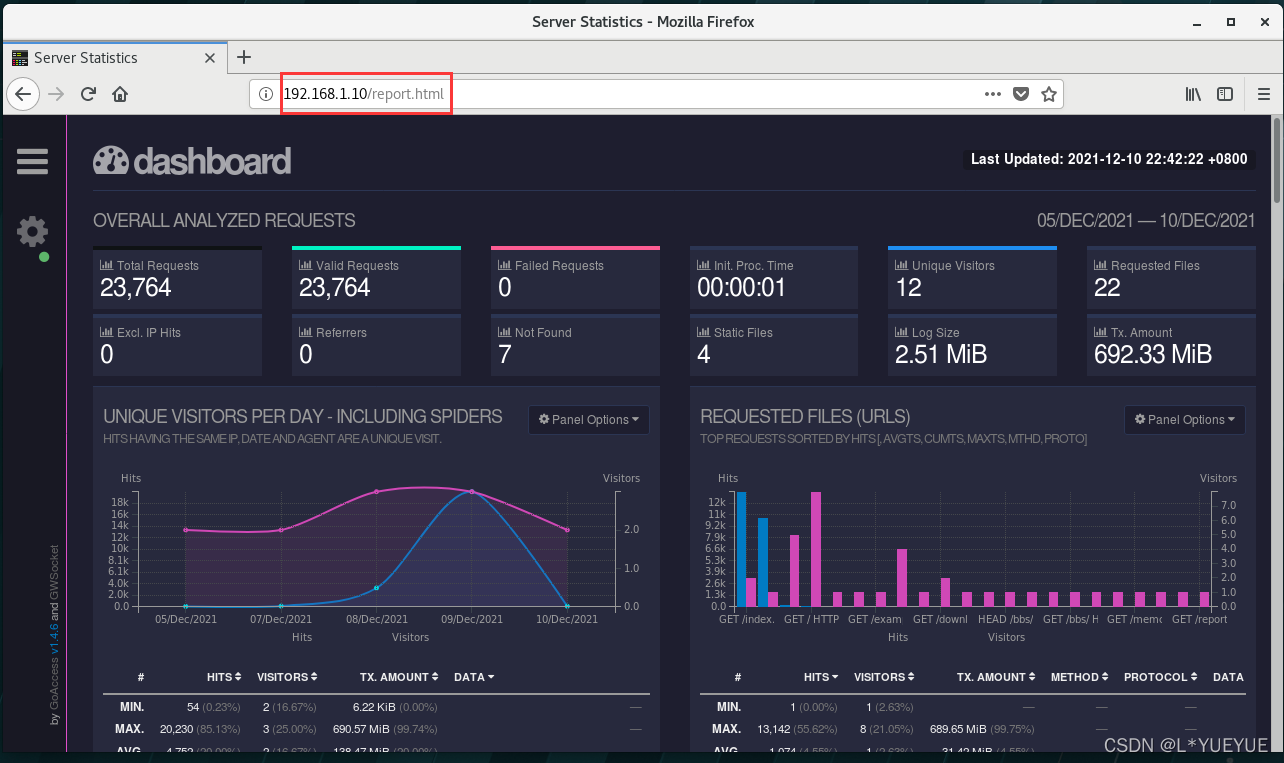
Task: Open the settings gear in the sidebar
Action: [x=32, y=231]
